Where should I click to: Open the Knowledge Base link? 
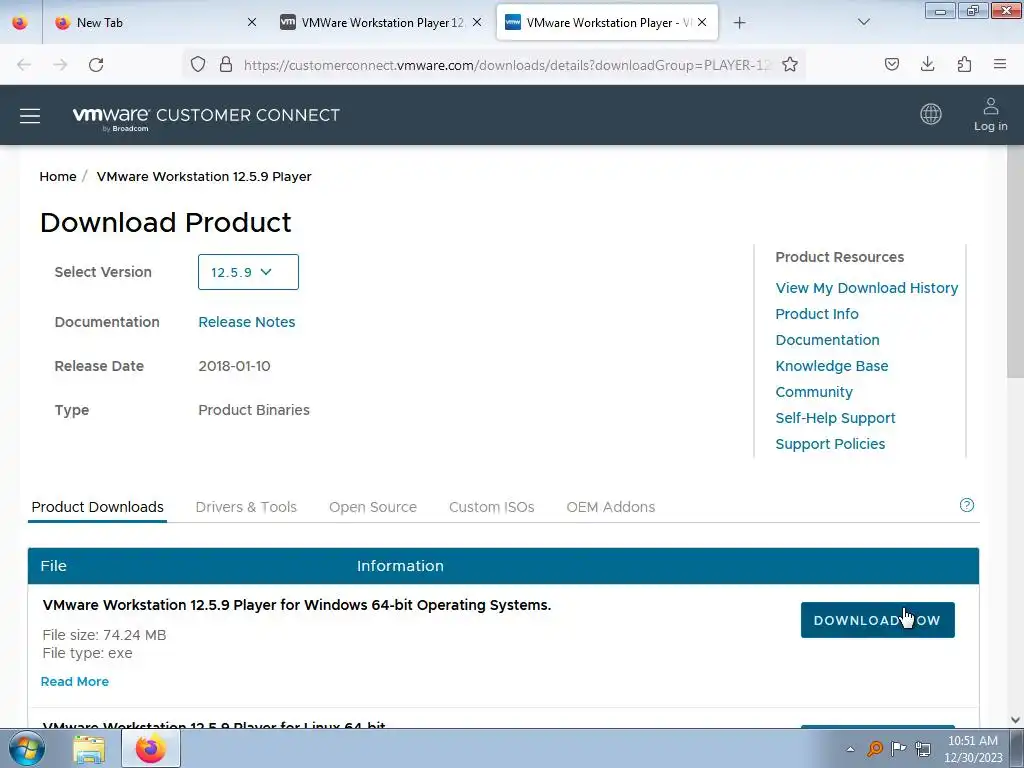pyautogui.click(x=832, y=366)
